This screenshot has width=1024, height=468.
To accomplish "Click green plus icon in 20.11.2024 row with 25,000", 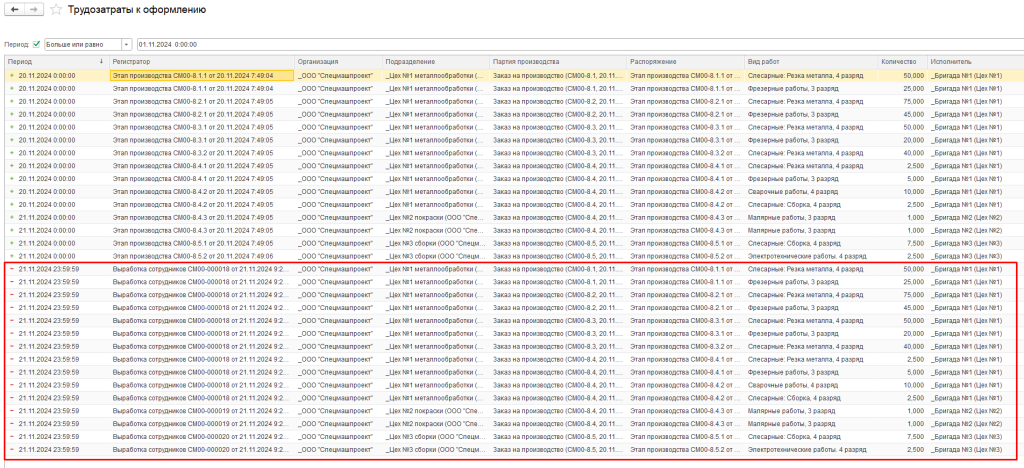I will click(x=11, y=88).
